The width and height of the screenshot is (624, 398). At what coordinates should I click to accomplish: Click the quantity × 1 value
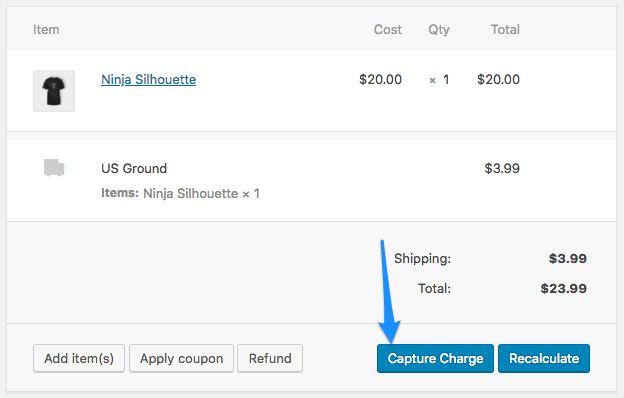pyautogui.click(x=439, y=80)
